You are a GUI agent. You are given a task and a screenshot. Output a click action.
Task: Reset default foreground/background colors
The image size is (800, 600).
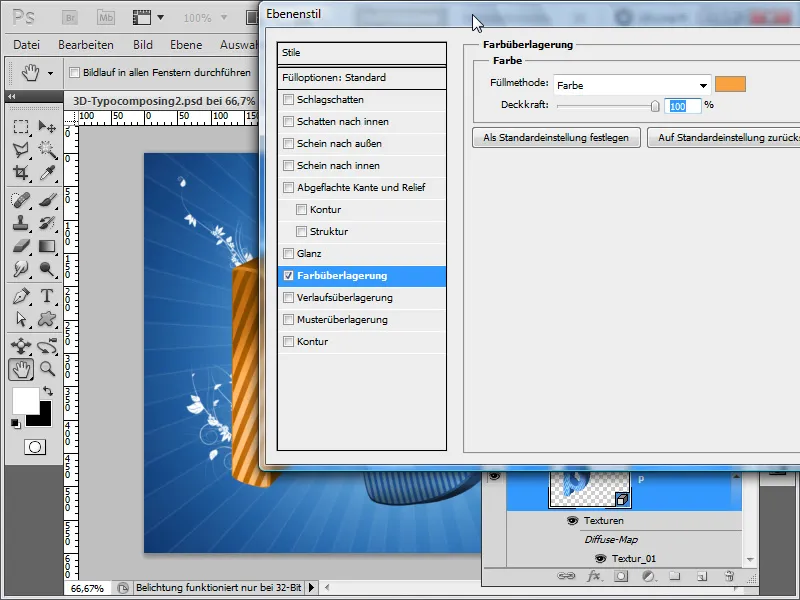(x=16, y=423)
